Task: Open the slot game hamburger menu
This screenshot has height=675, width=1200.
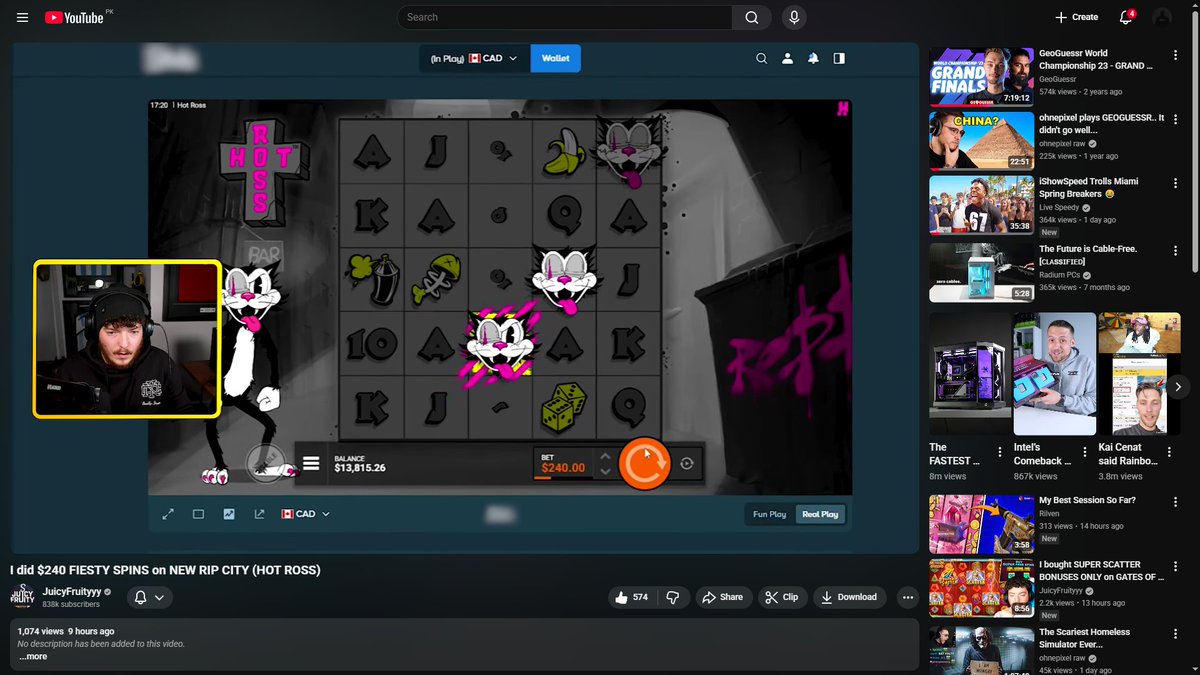Action: coord(311,464)
